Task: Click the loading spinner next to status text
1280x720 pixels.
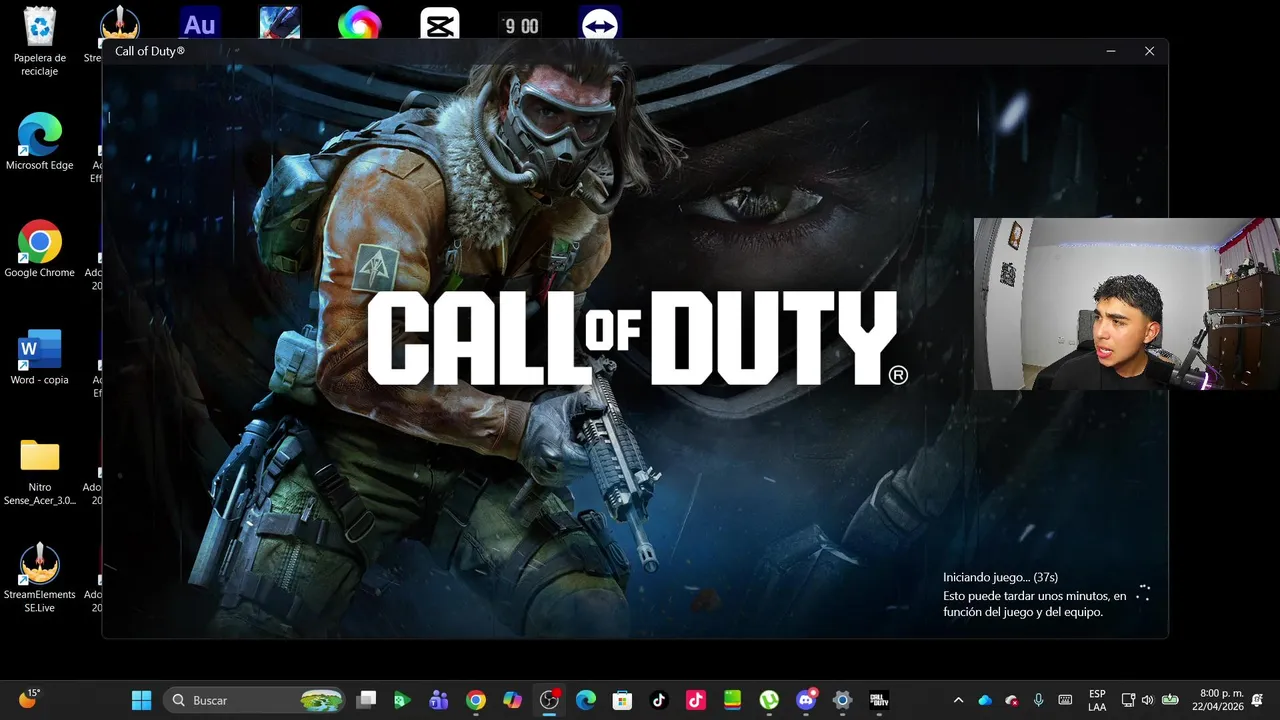Action: 1143,594
